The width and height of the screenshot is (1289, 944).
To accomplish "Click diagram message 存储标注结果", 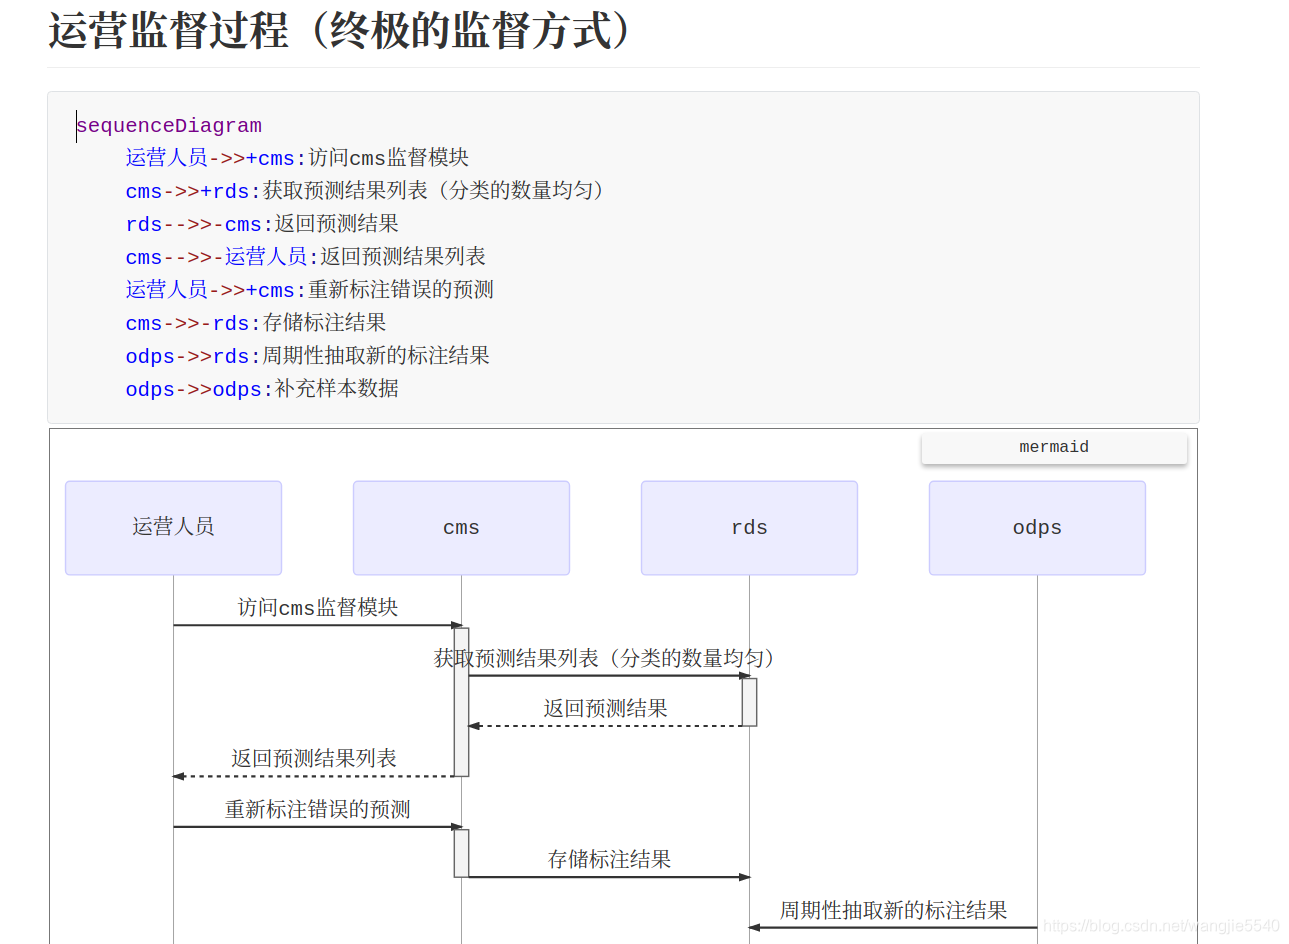I will point(609,860).
